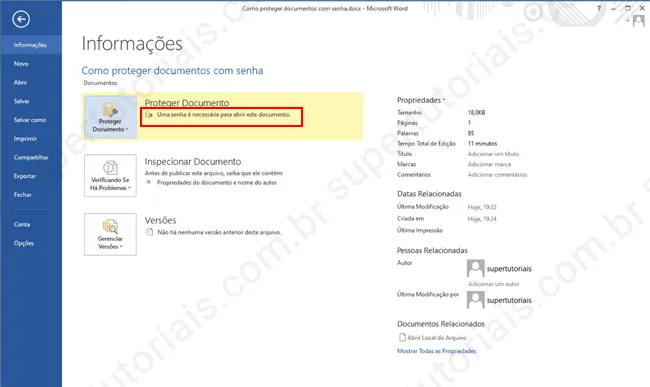
Task: Click the version document icon under Versões
Action: [x=149, y=232]
